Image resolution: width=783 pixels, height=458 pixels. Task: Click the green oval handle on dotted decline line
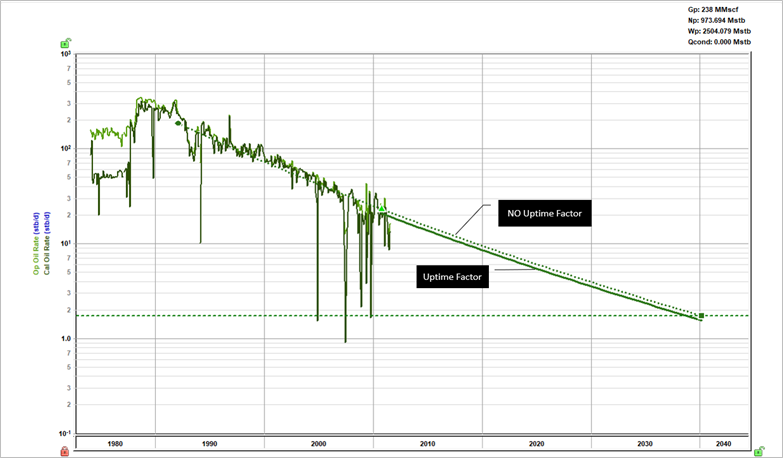click(x=178, y=123)
